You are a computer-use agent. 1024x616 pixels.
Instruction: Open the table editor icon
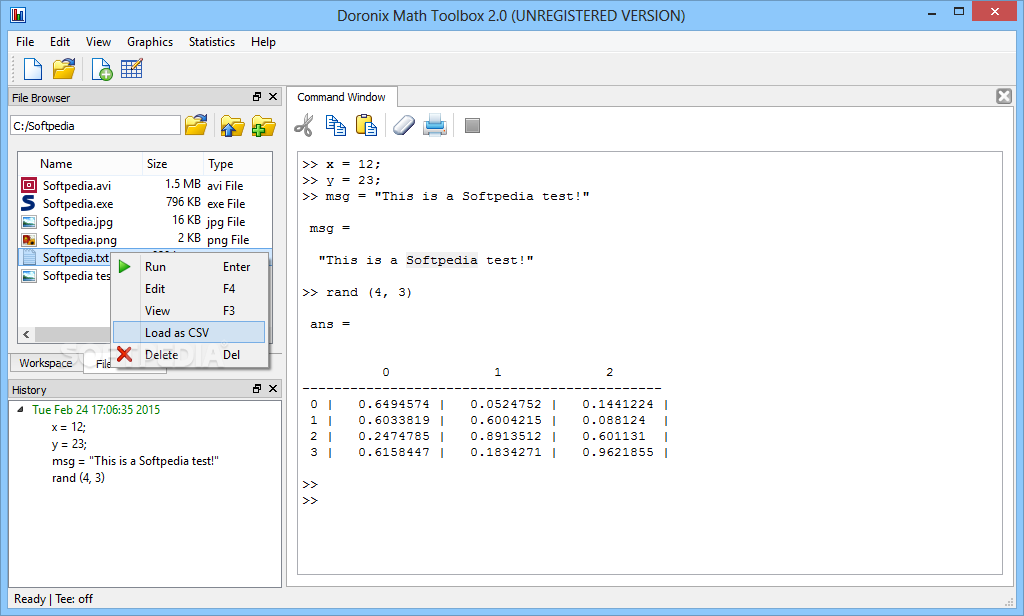click(131, 69)
